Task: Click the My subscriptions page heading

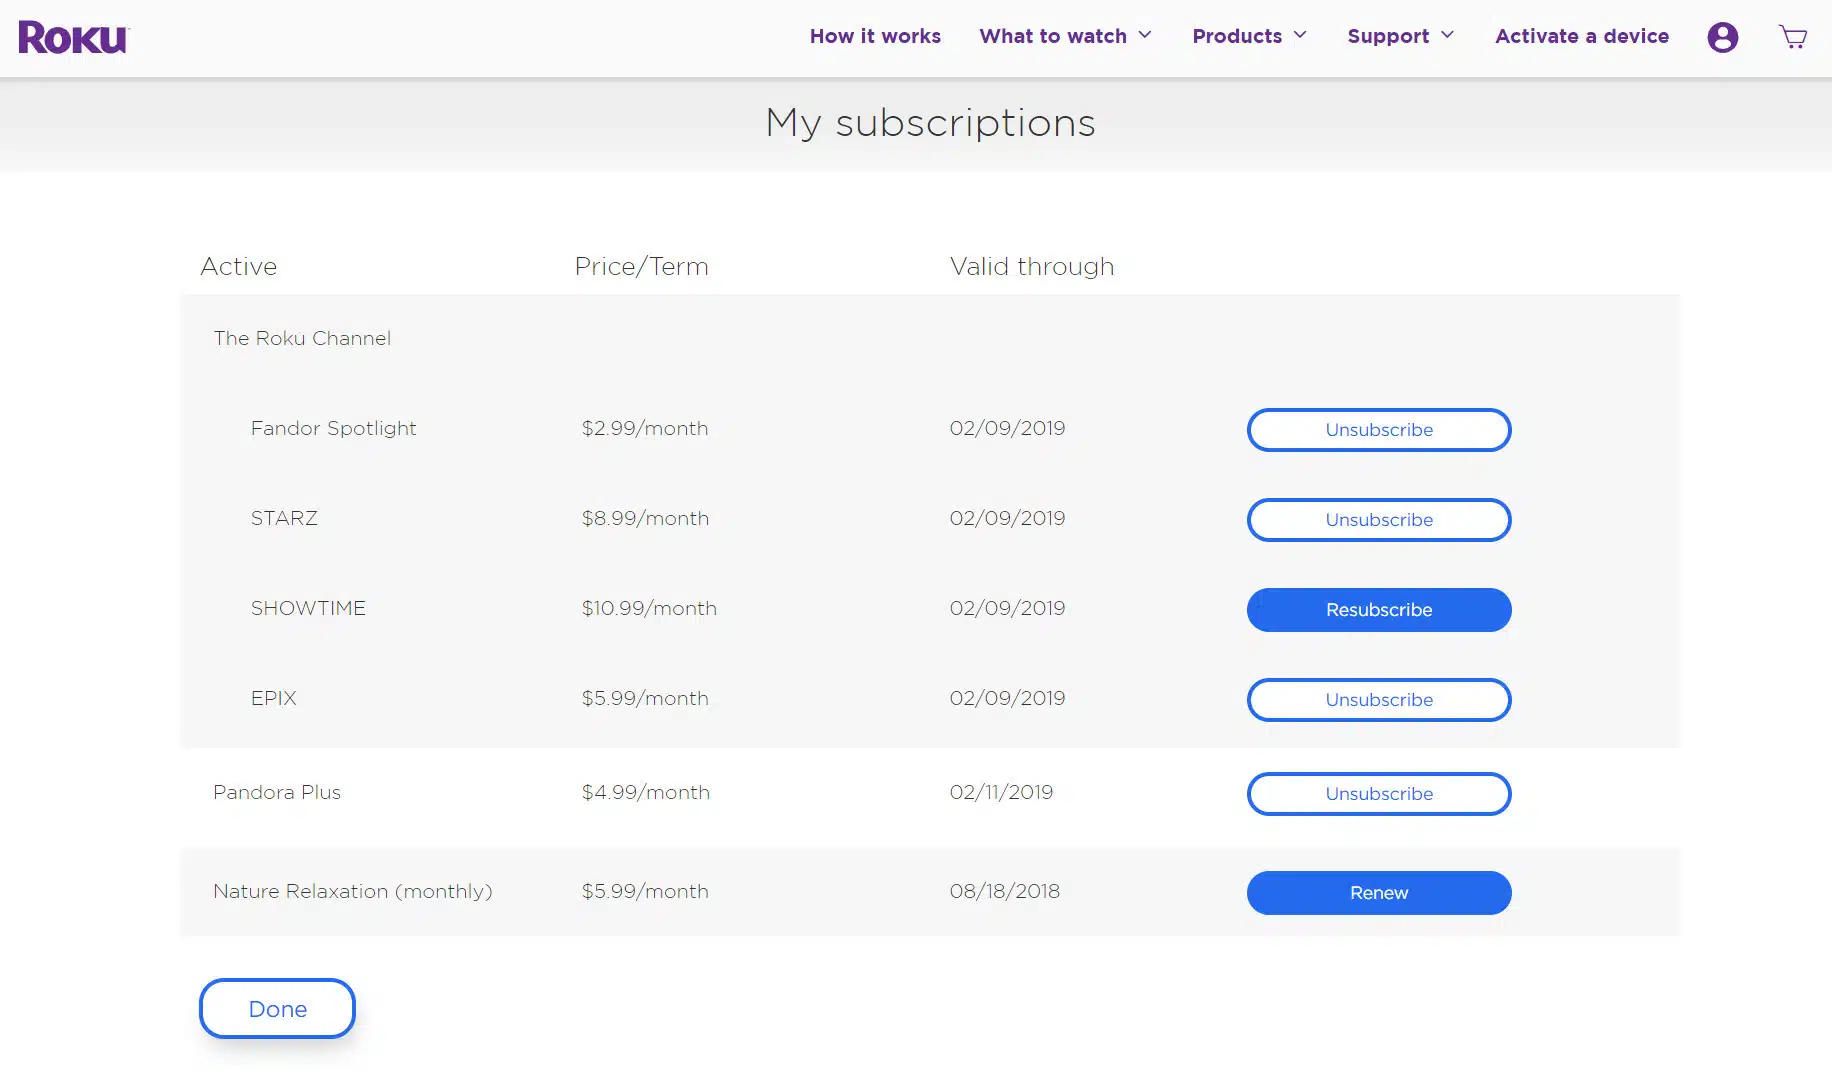Action: tap(930, 123)
